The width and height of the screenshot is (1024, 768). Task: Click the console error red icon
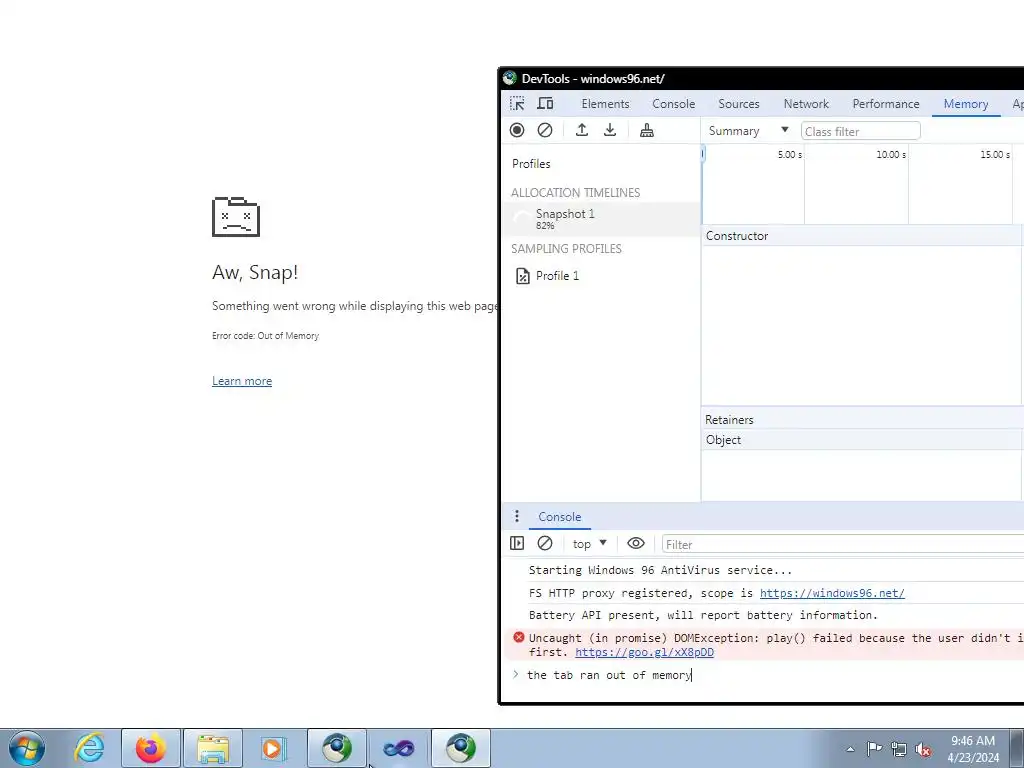519,637
